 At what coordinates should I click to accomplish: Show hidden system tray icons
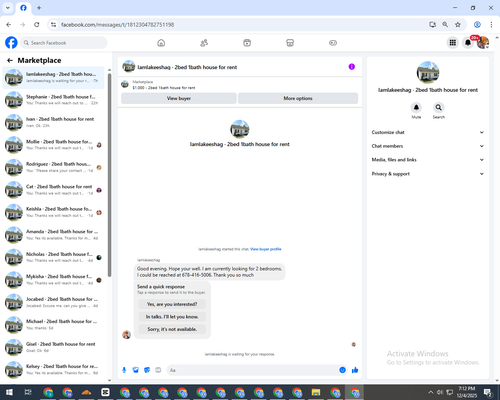point(430,392)
